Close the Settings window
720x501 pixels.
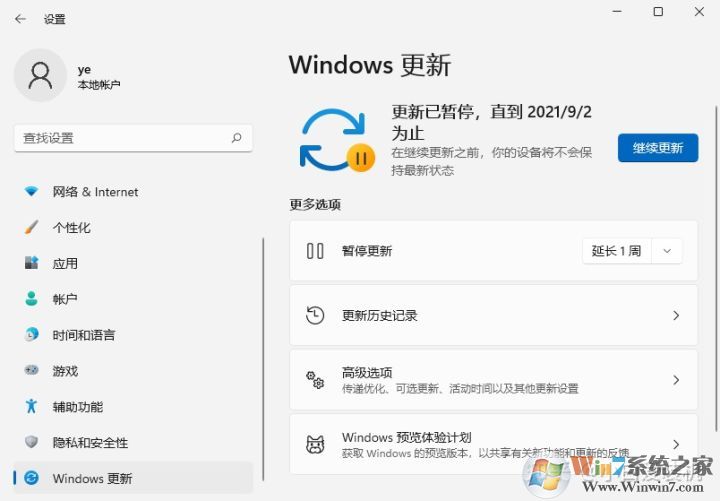click(x=699, y=11)
